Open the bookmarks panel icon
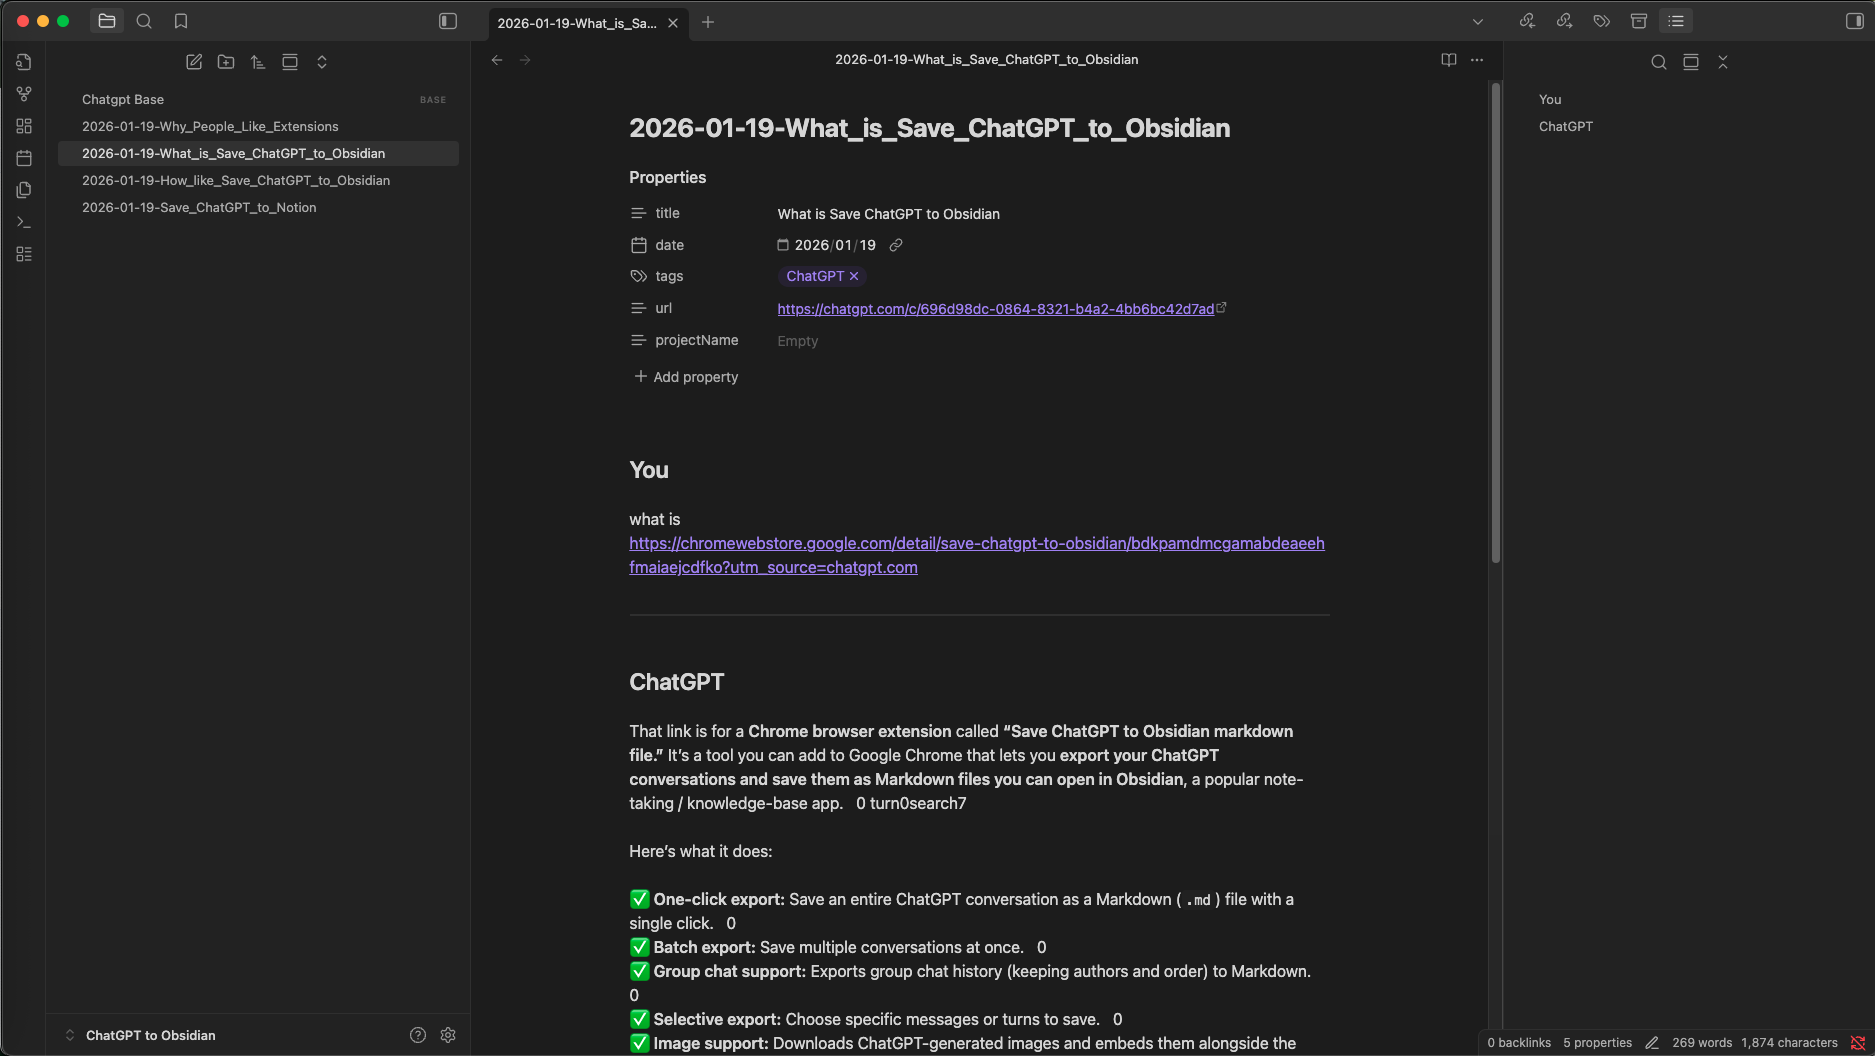The width and height of the screenshot is (1875, 1056). pos(181,21)
